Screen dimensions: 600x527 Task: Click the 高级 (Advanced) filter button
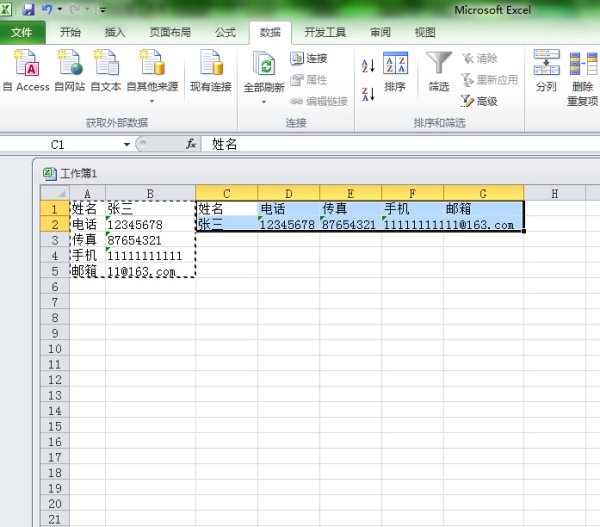[x=479, y=101]
